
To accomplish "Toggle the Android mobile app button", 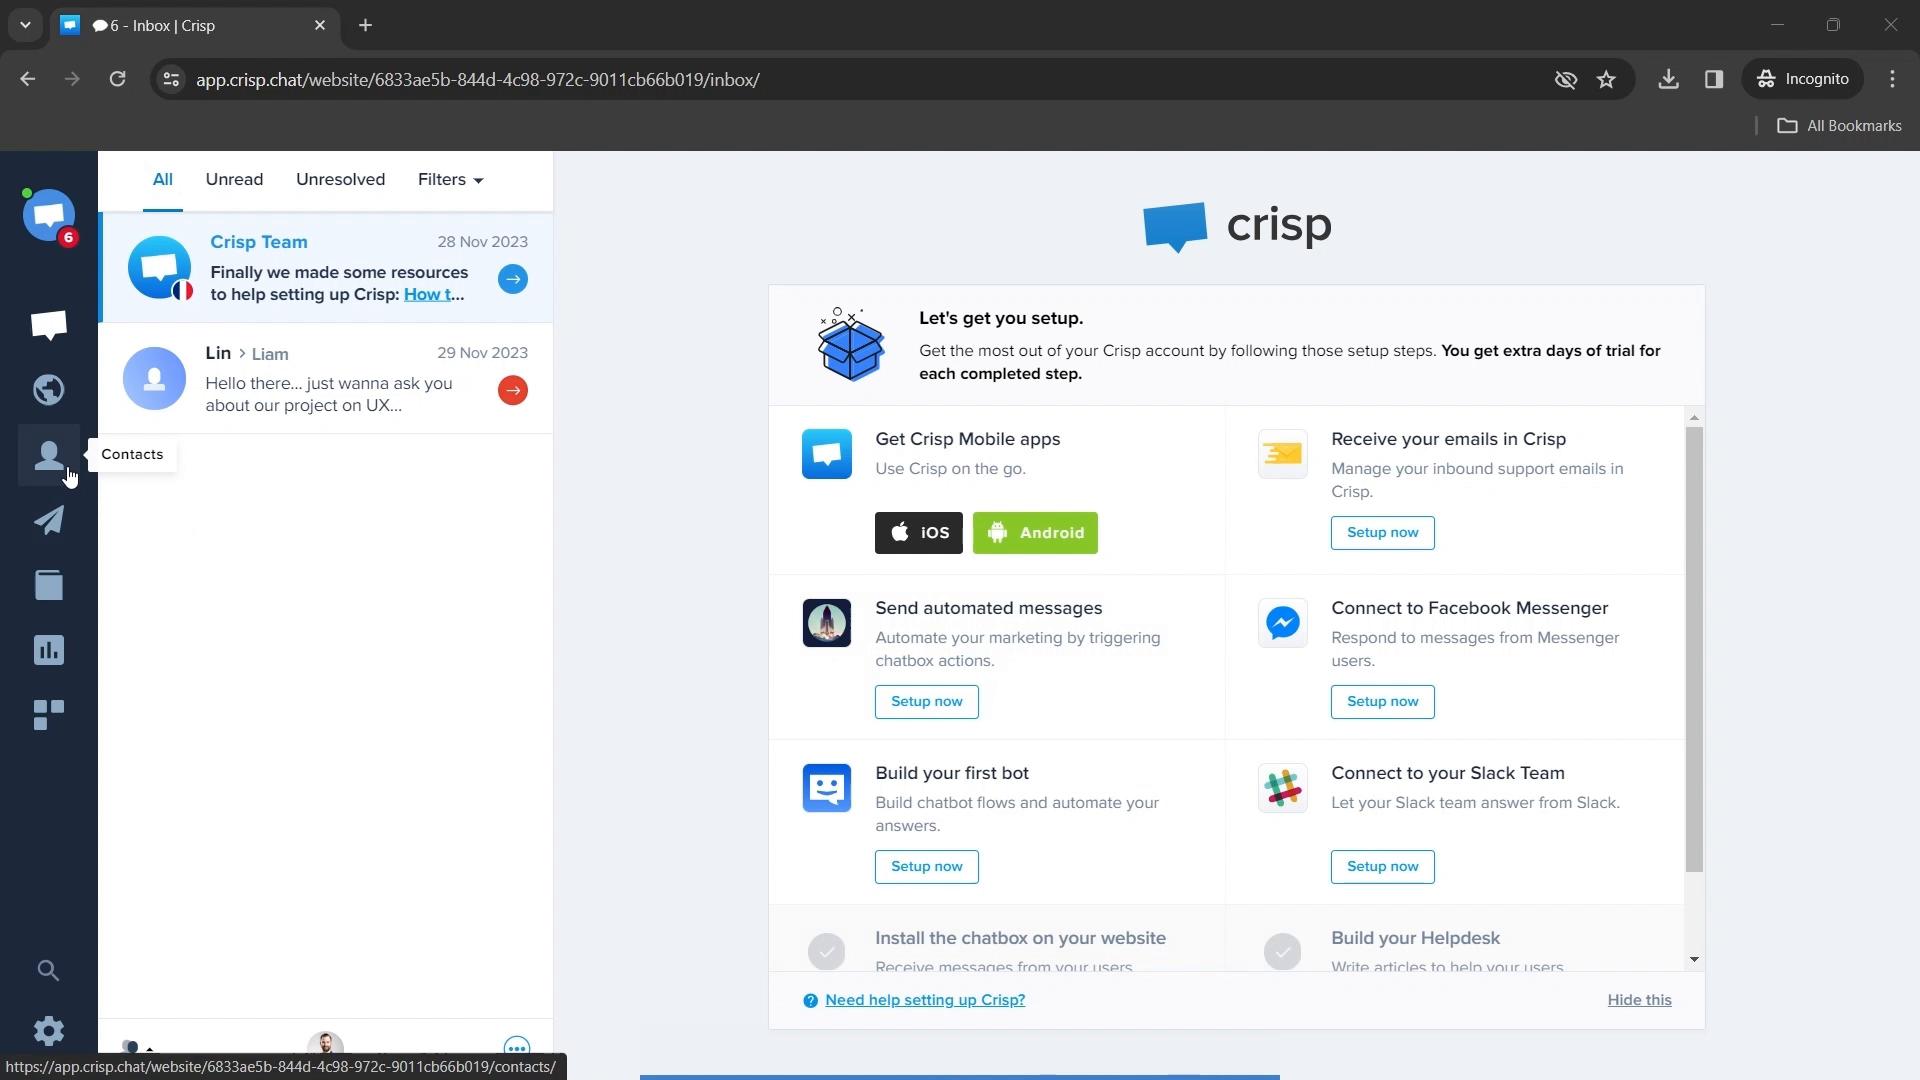I will point(1035,531).
